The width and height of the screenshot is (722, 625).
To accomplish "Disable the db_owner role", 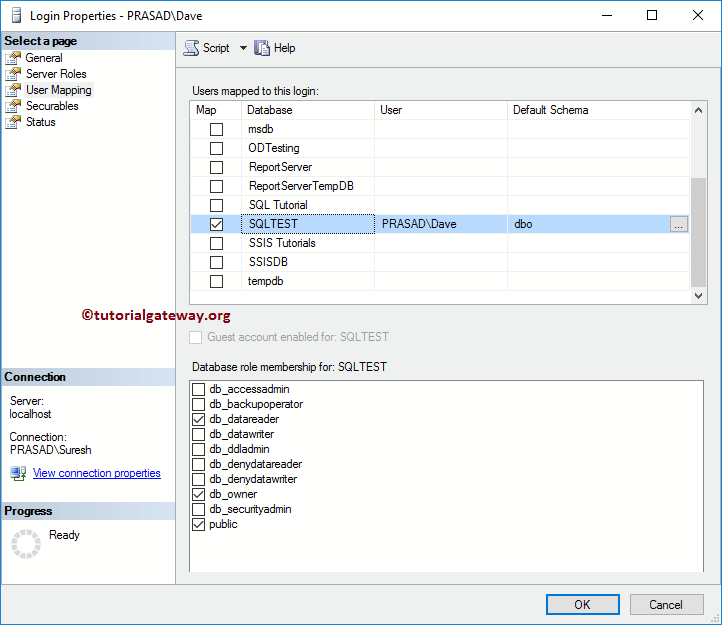I will [x=198, y=494].
